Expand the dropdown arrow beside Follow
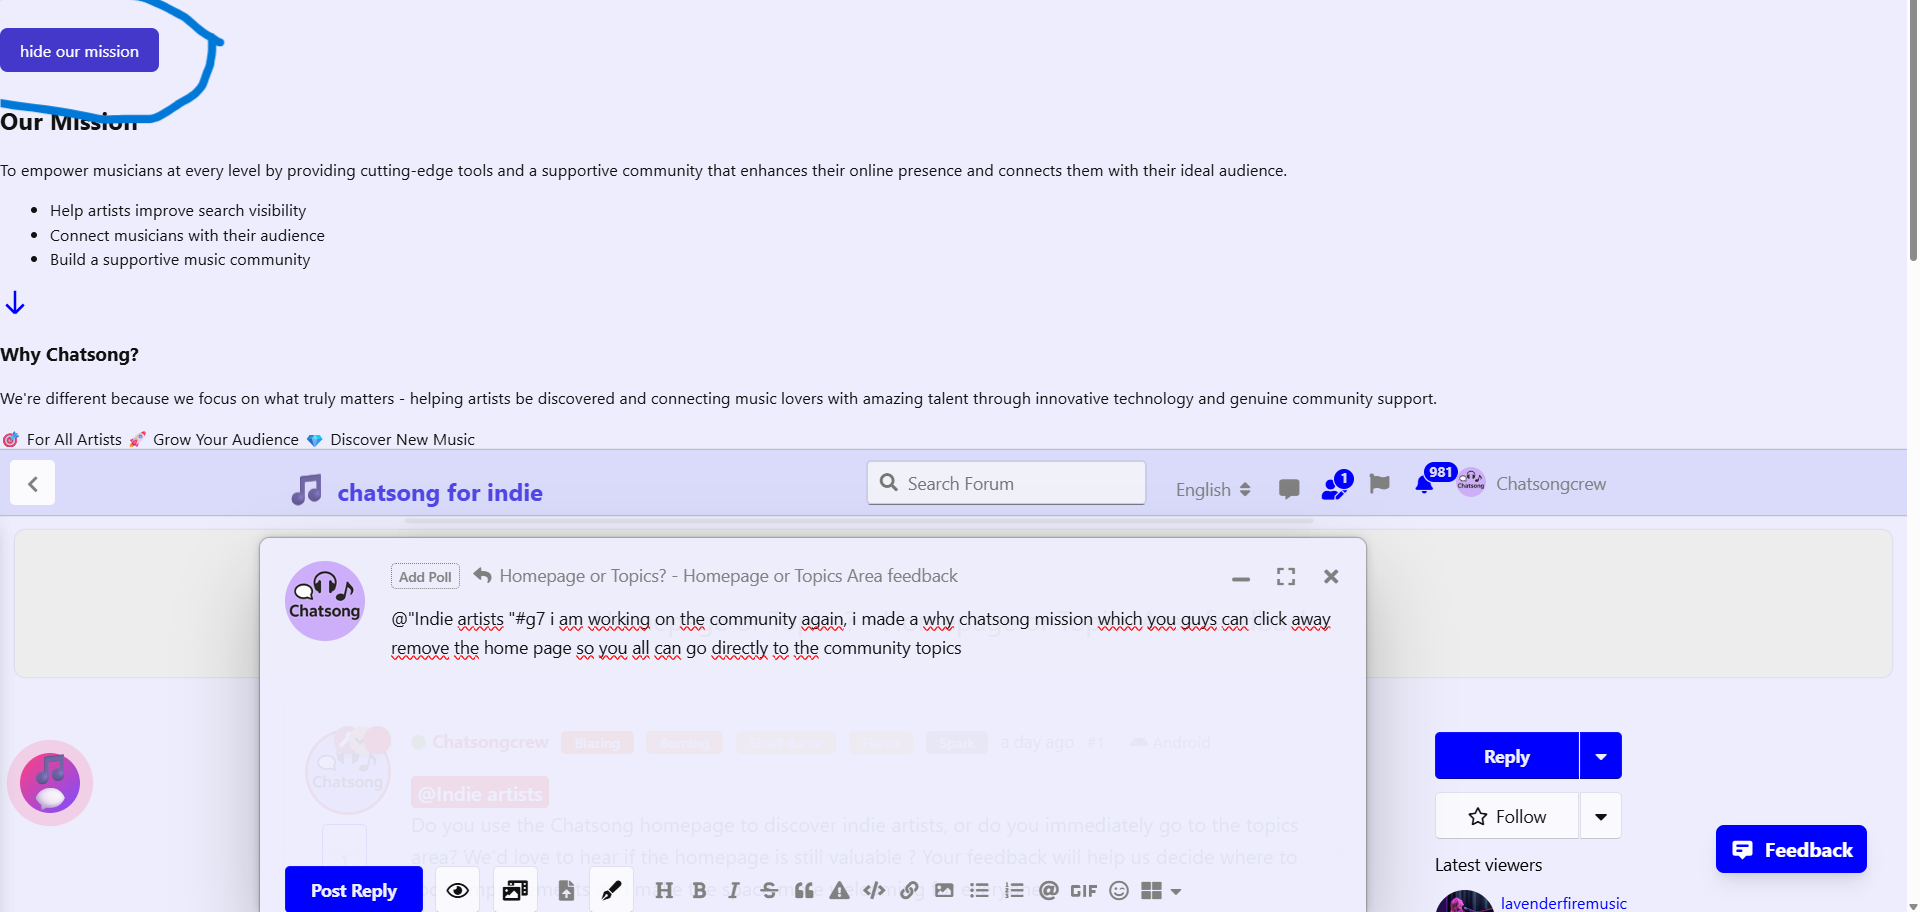The width and height of the screenshot is (1920, 912). [x=1601, y=817]
